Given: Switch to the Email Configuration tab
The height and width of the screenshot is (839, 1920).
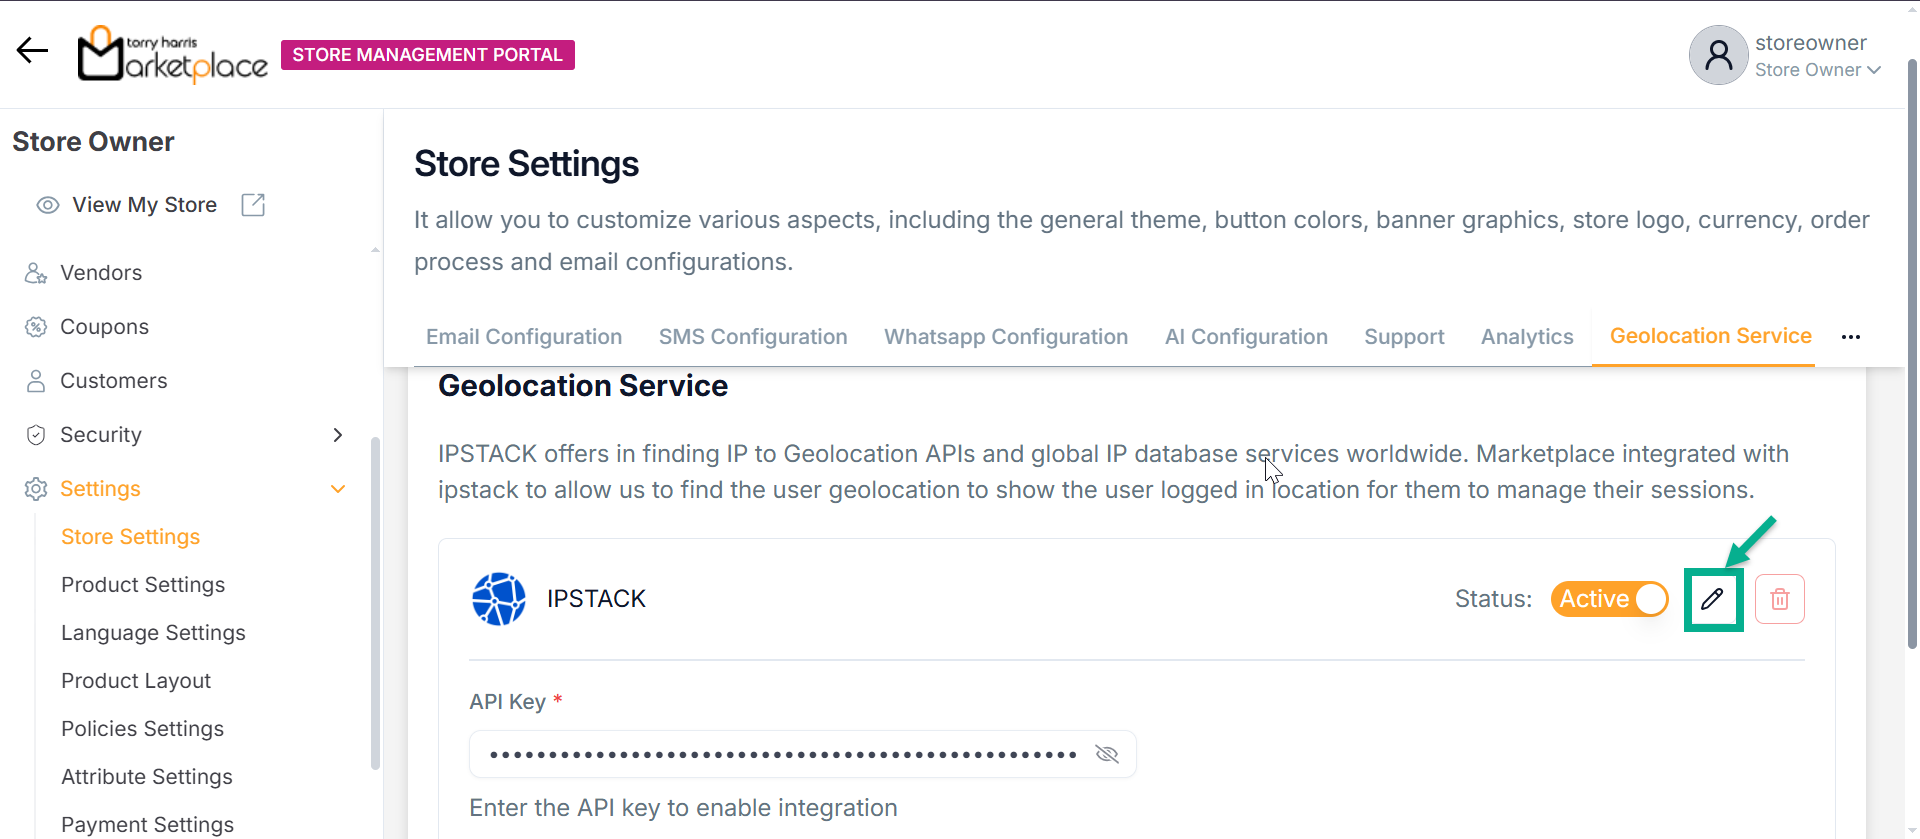Looking at the screenshot, I should (524, 337).
